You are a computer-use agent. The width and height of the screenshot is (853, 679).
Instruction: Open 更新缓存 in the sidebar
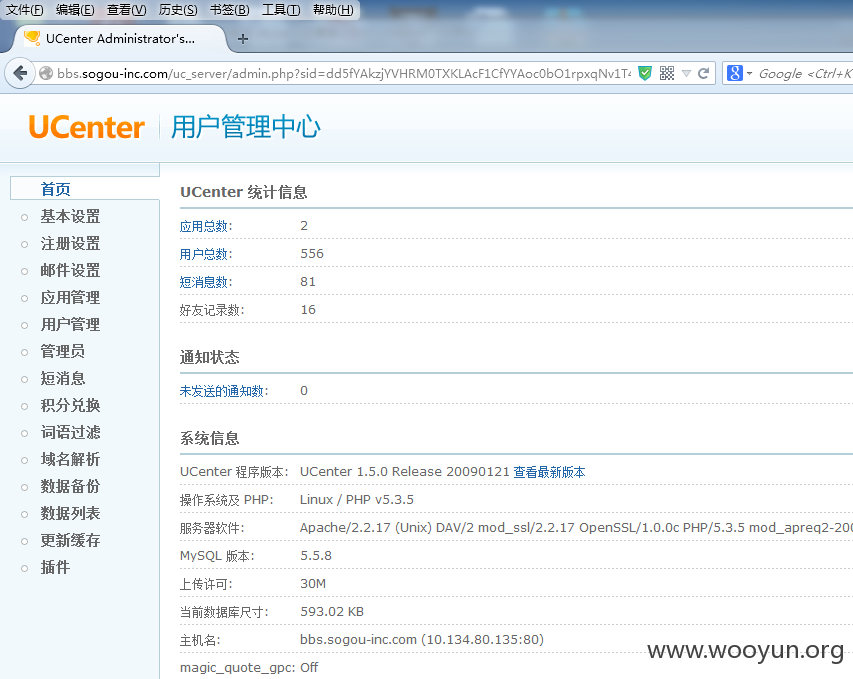point(70,540)
